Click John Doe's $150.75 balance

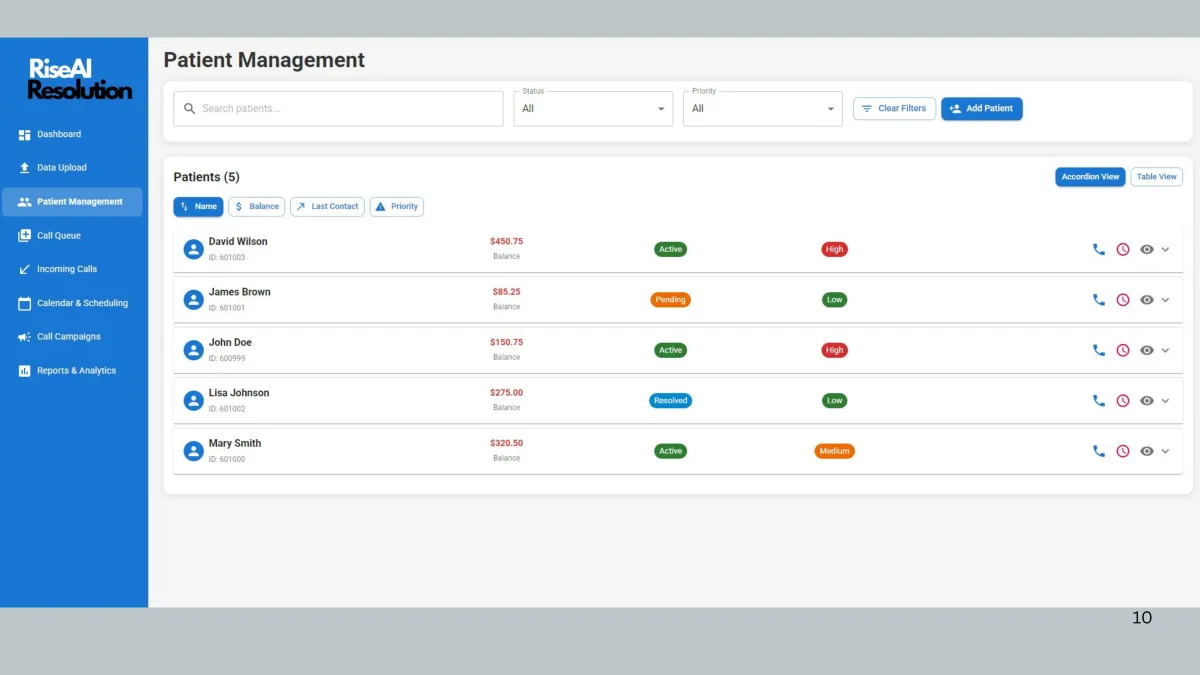click(506, 342)
